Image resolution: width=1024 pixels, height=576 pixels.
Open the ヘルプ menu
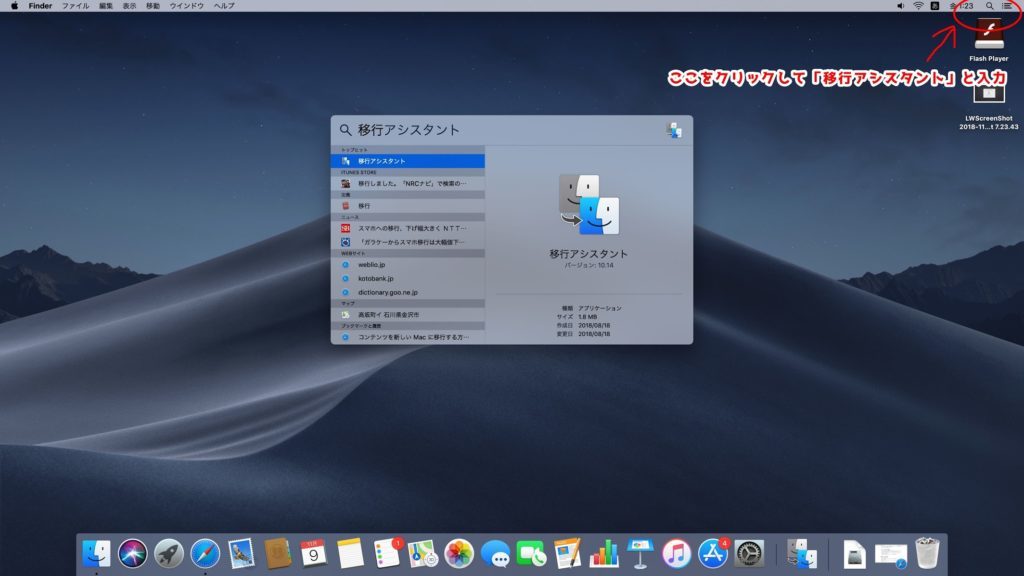tap(224, 6)
